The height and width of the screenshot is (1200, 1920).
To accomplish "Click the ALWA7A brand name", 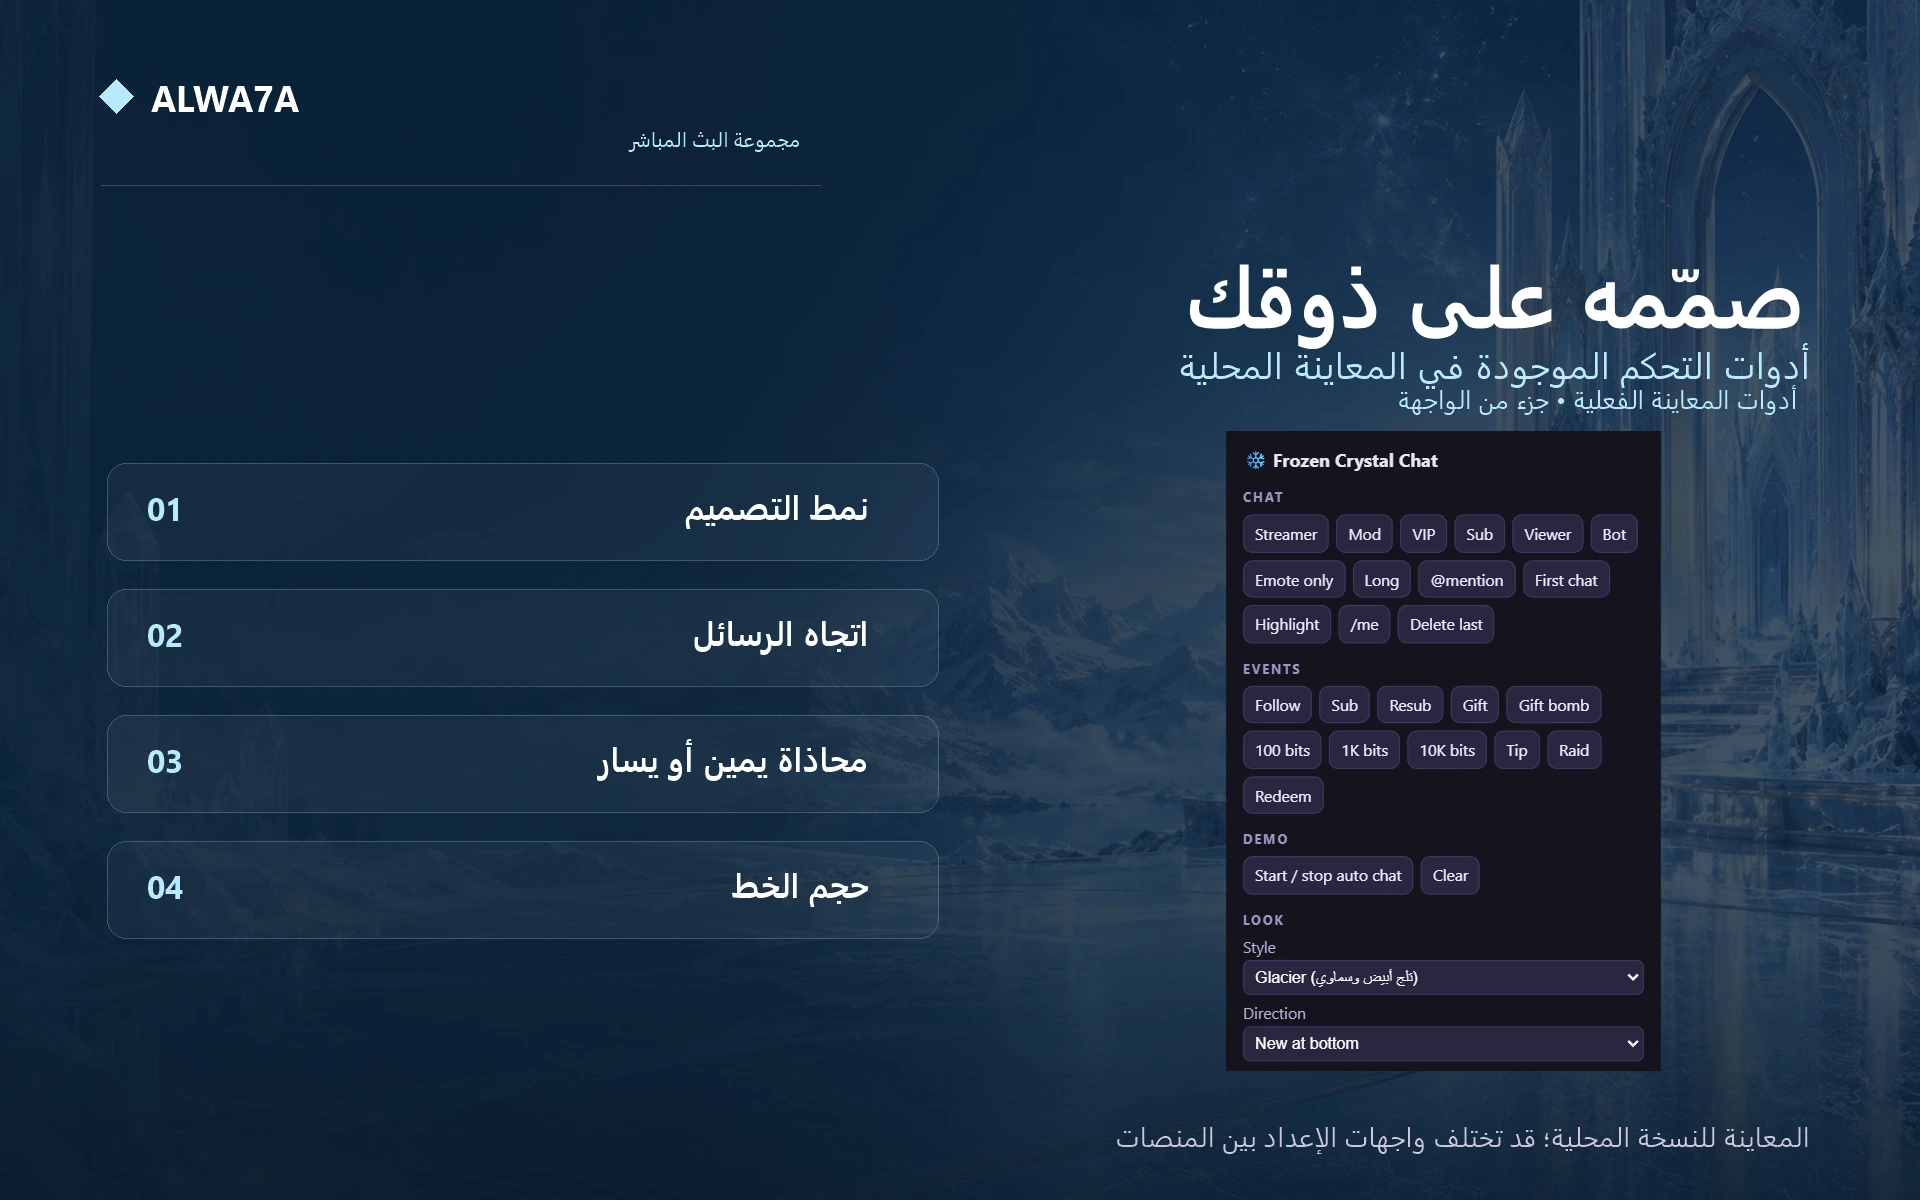I will (225, 99).
